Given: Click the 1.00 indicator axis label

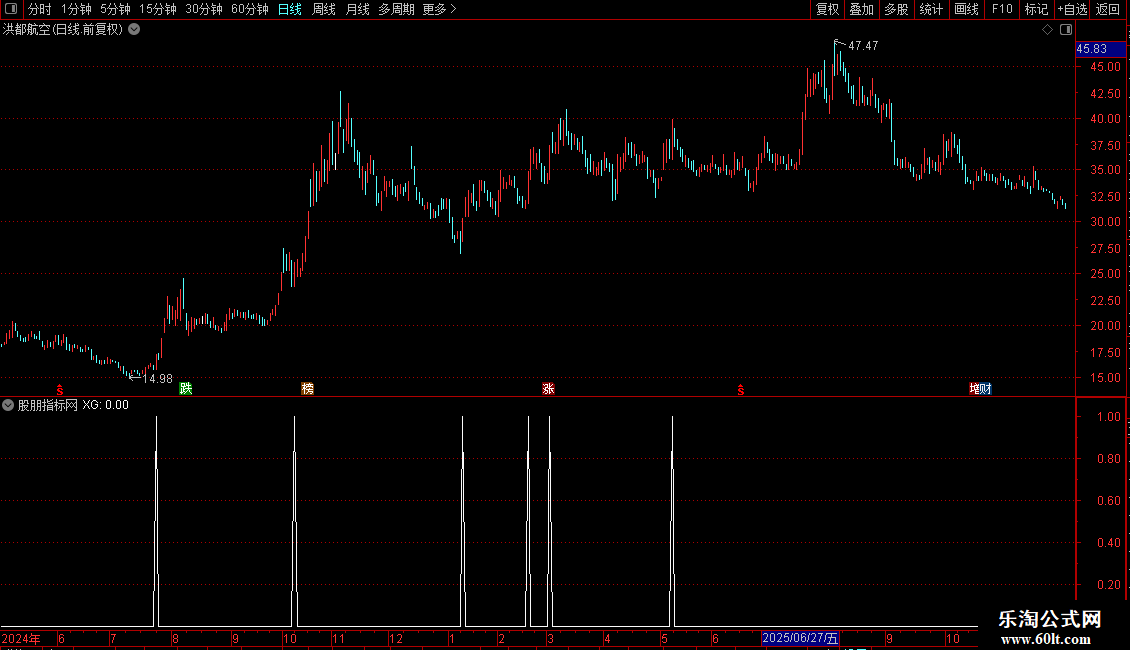Looking at the screenshot, I should [1108, 417].
